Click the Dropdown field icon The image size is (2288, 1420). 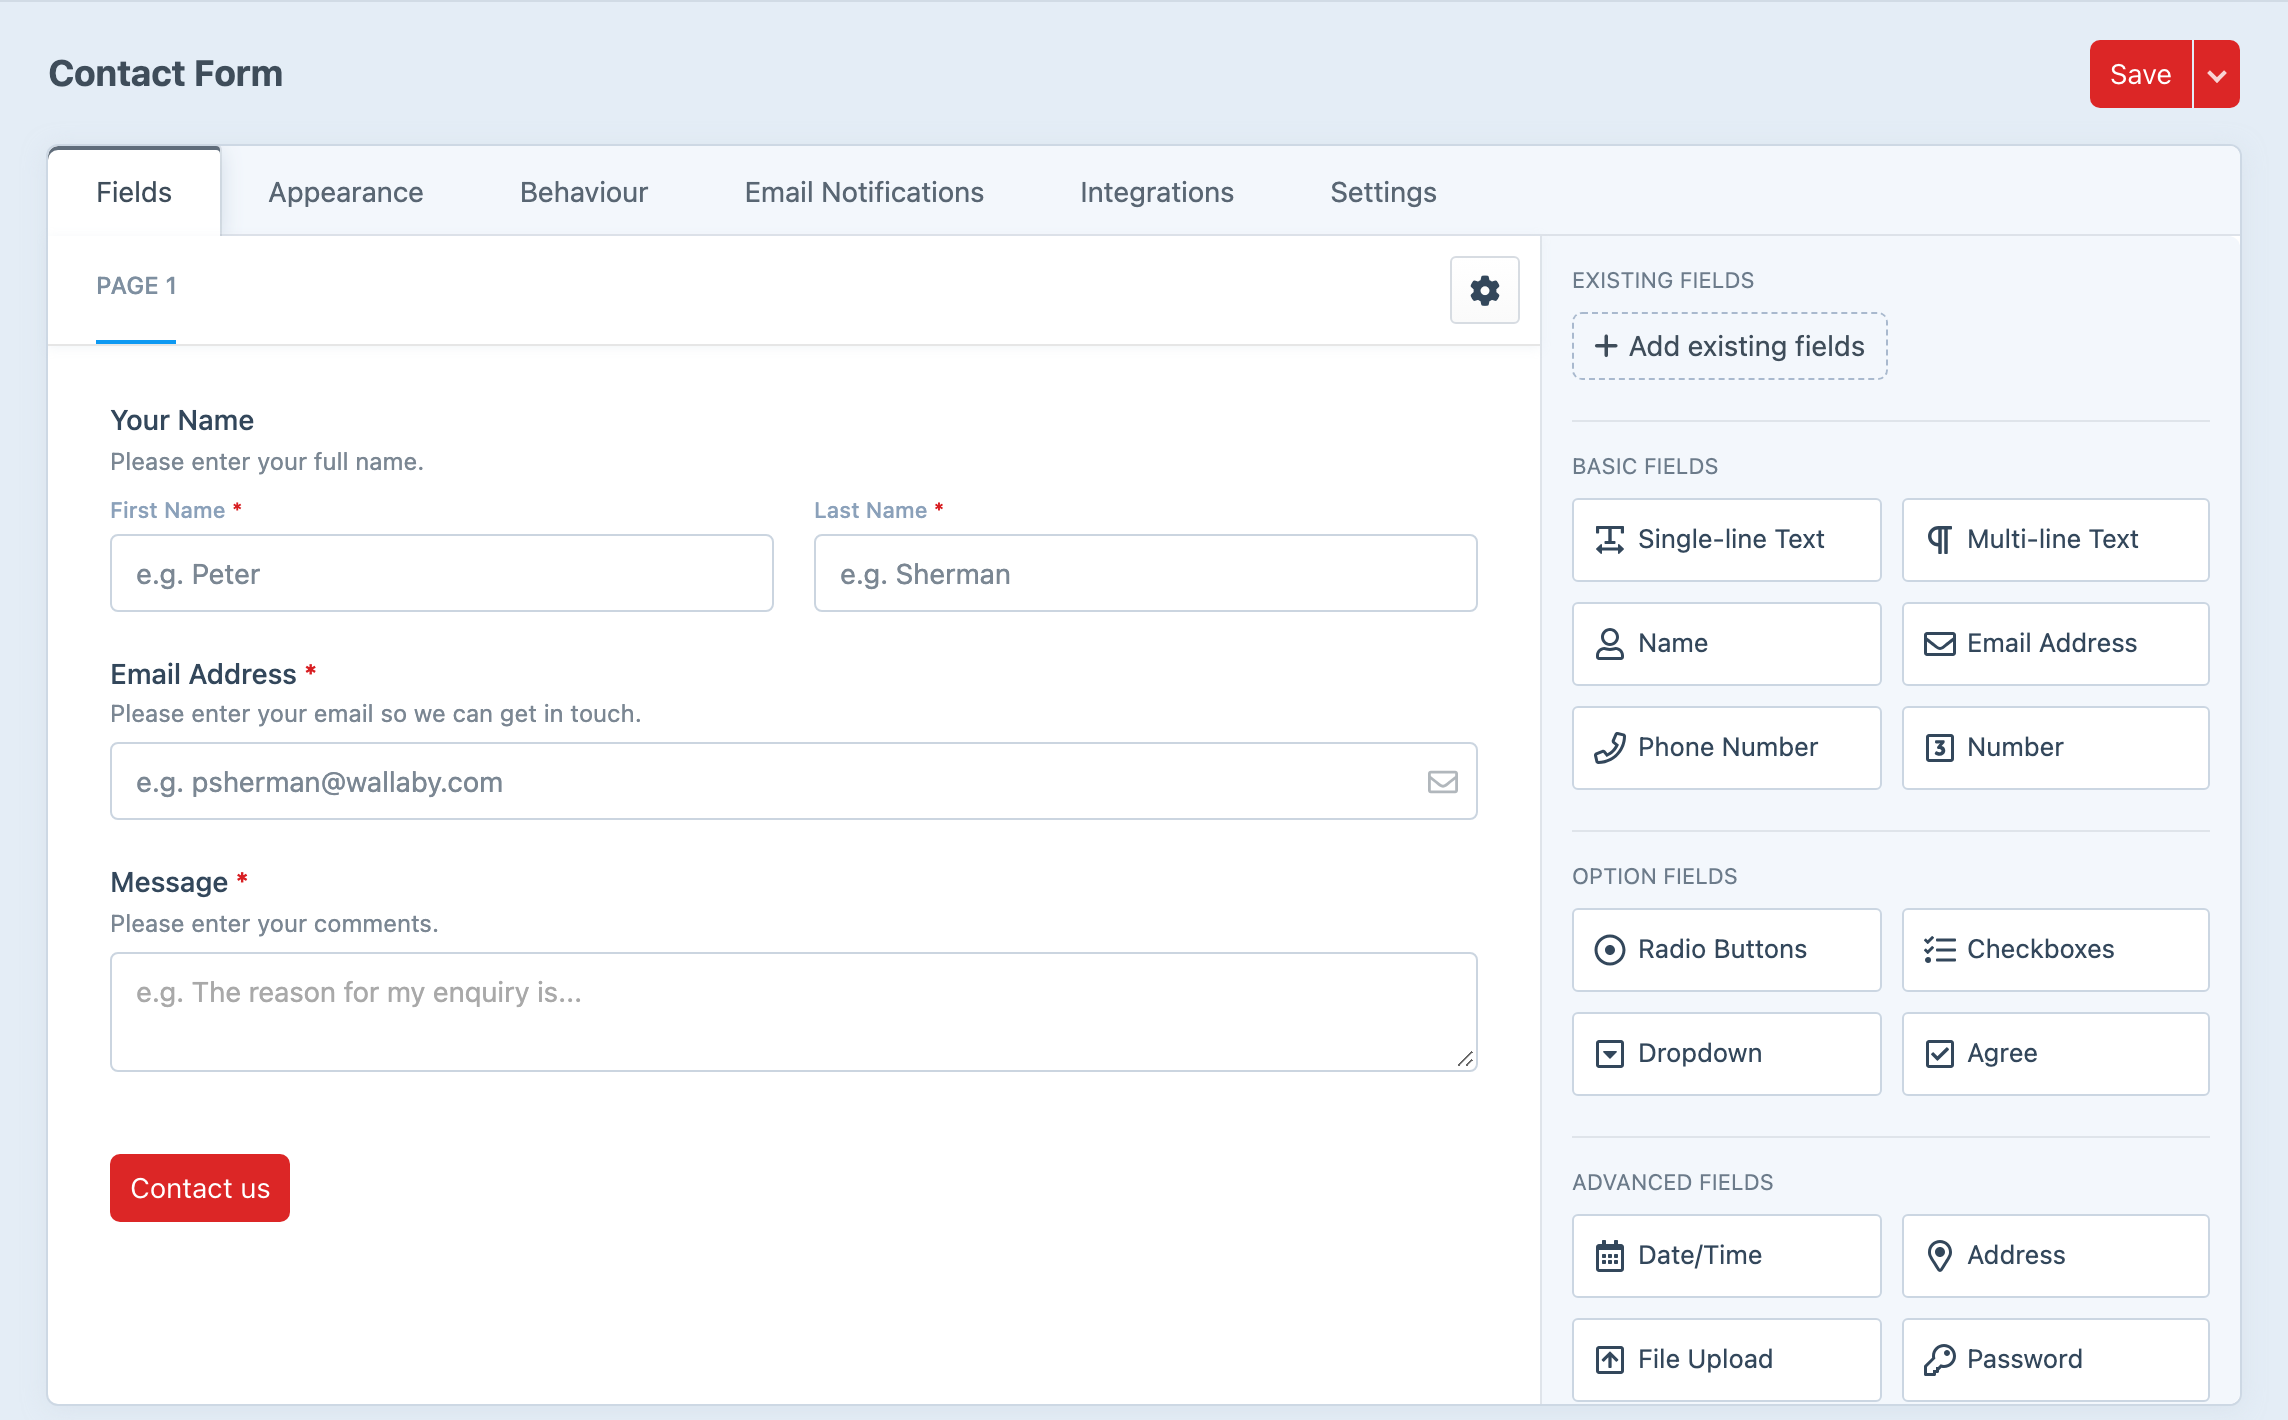1609,1054
